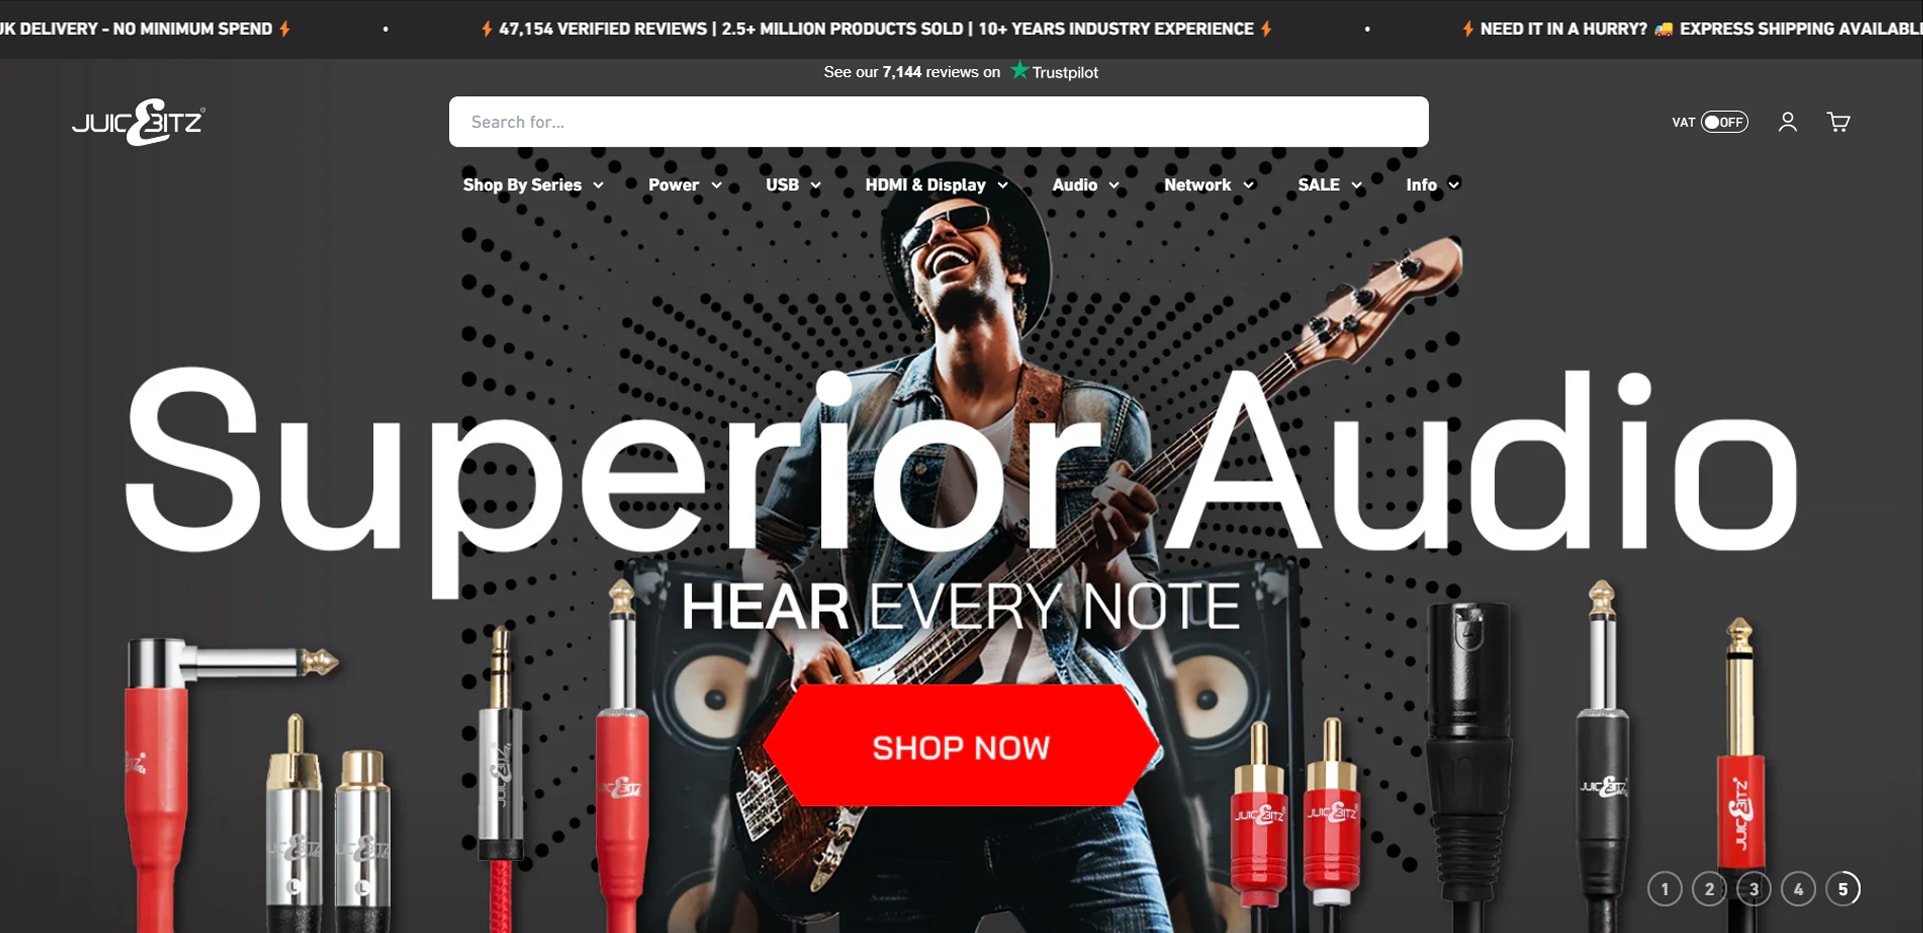Open the USB menu
Screen dimensions: 1923x933
pyautogui.click(x=793, y=185)
